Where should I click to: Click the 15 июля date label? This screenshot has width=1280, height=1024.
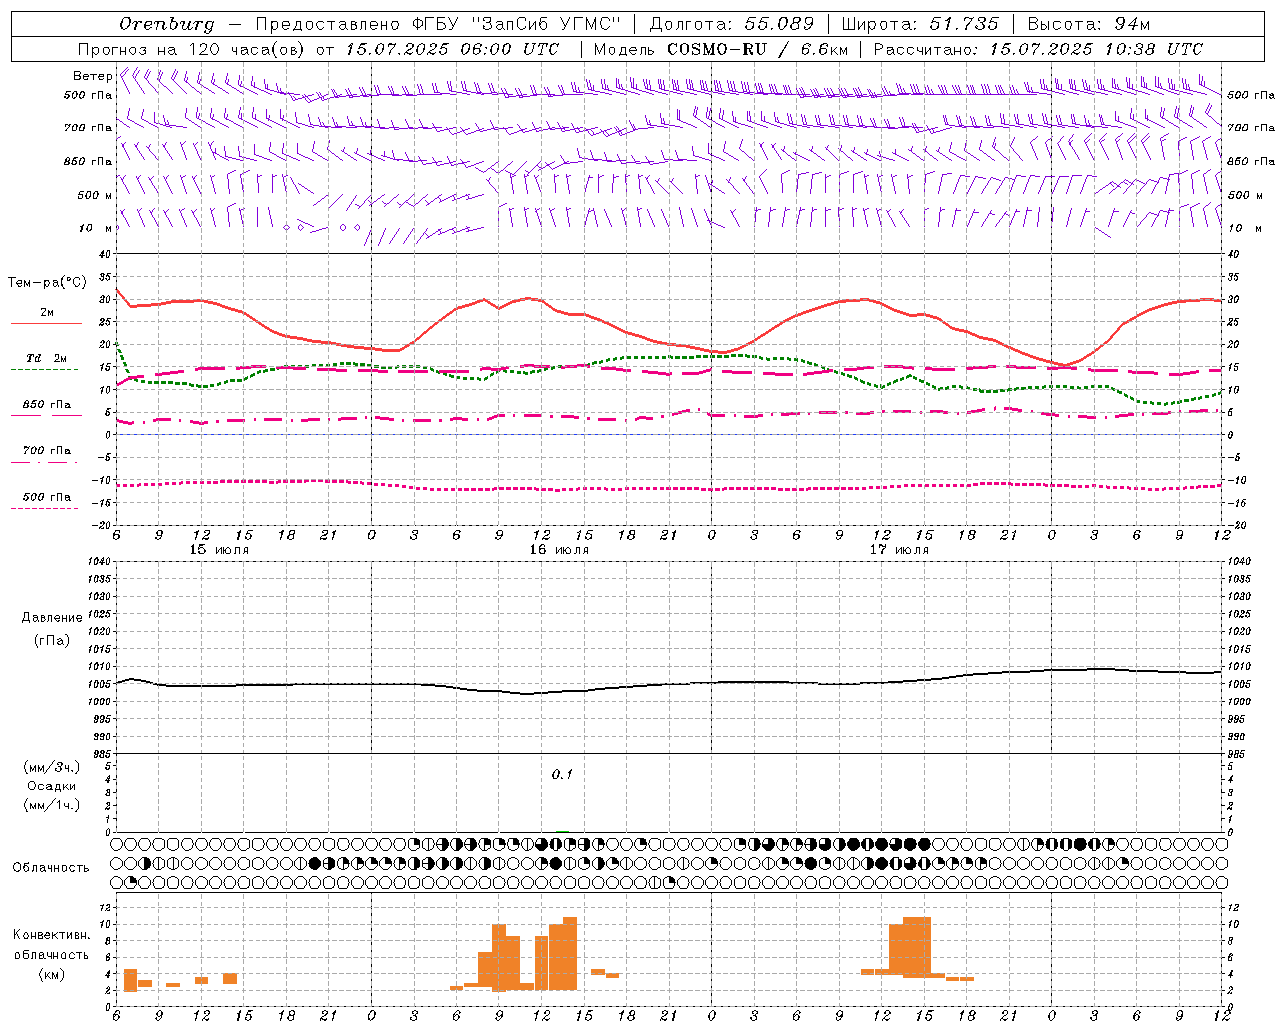(219, 550)
